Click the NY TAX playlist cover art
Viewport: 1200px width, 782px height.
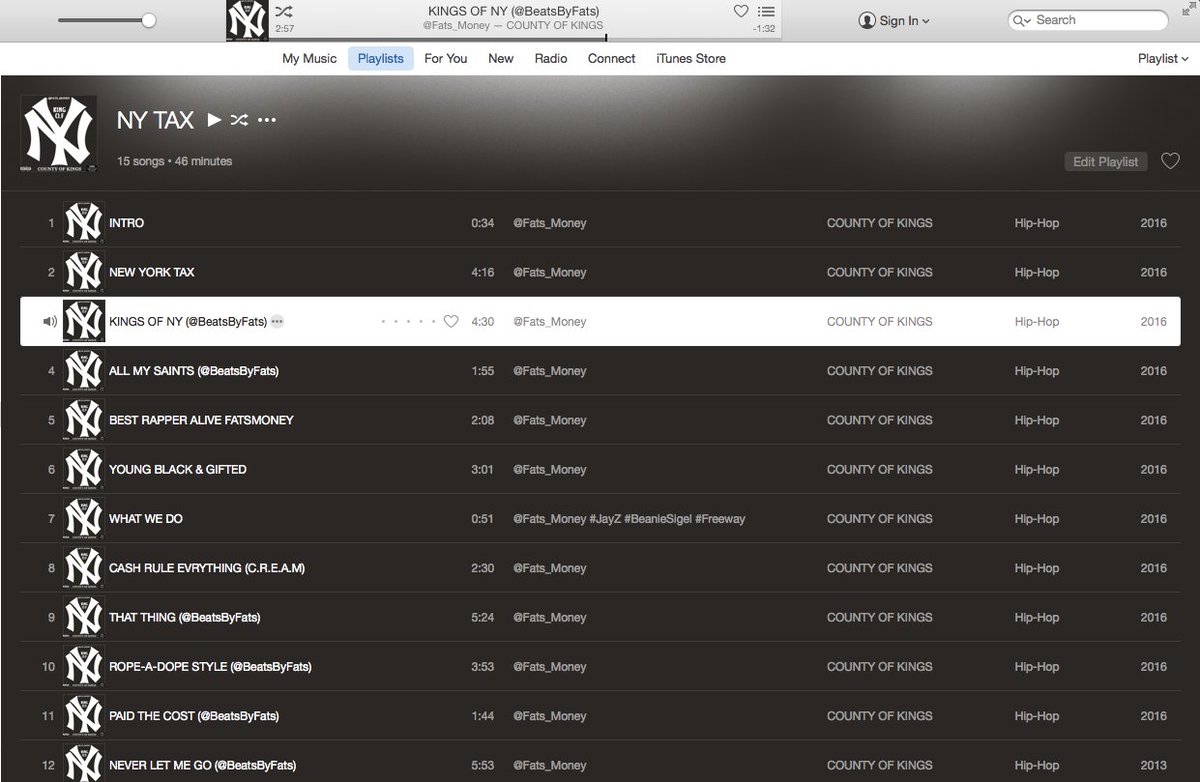coord(59,133)
